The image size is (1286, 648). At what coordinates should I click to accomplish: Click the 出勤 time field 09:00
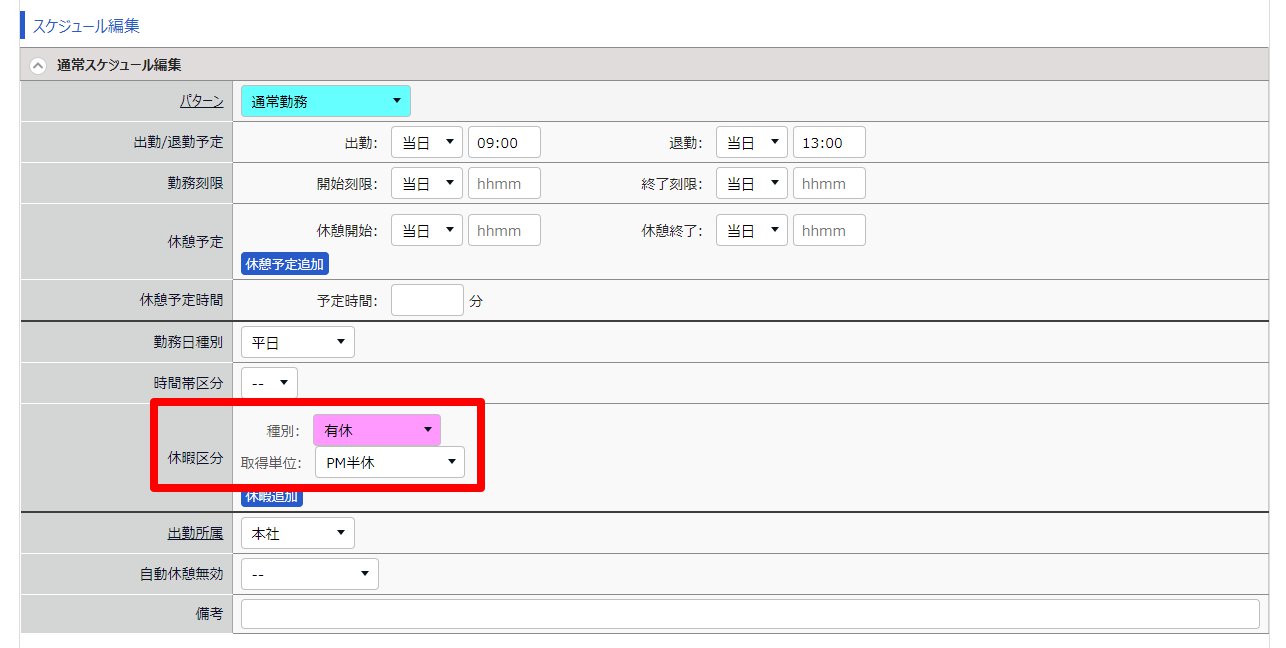(x=504, y=143)
